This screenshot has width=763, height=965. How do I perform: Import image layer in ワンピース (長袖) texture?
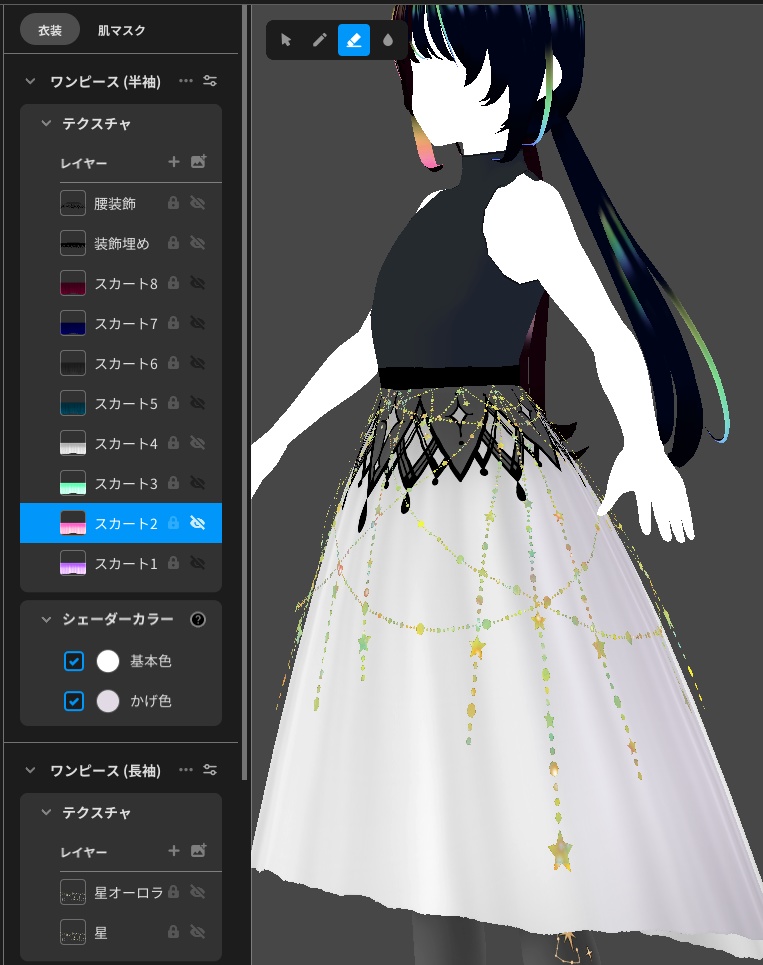pyautogui.click(x=198, y=851)
